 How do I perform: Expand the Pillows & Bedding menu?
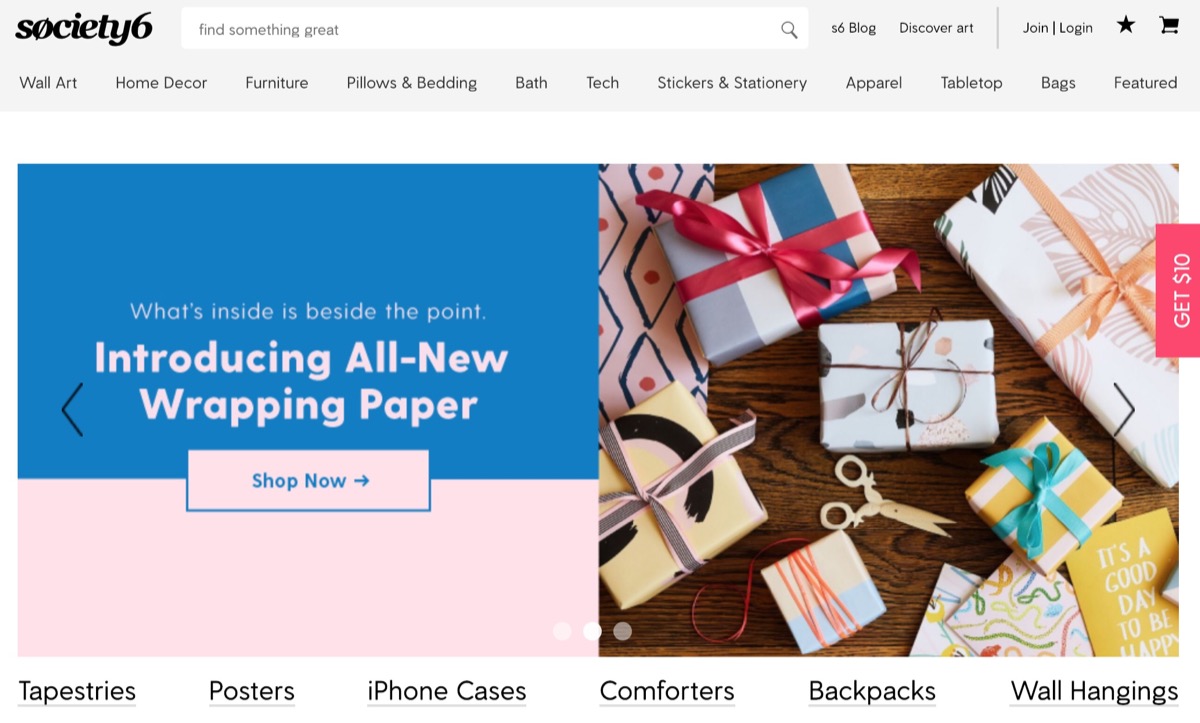click(412, 83)
